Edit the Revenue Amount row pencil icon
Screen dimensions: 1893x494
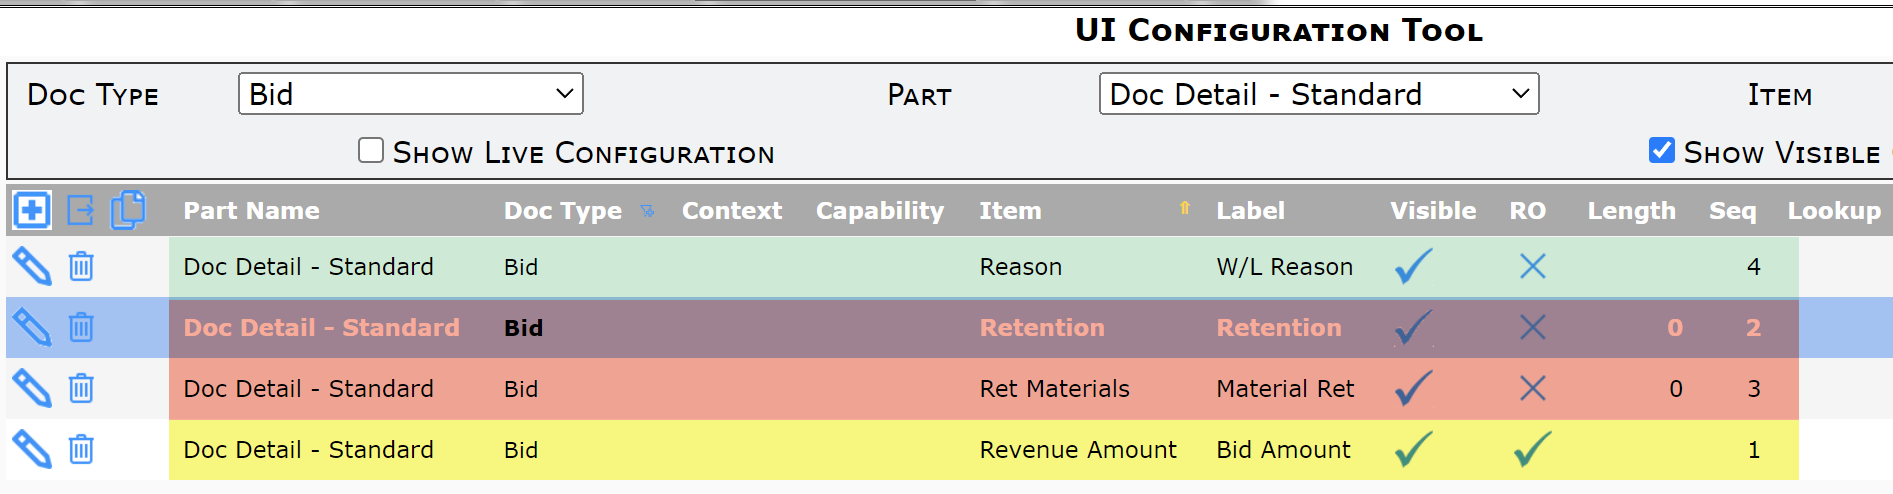pos(31,449)
